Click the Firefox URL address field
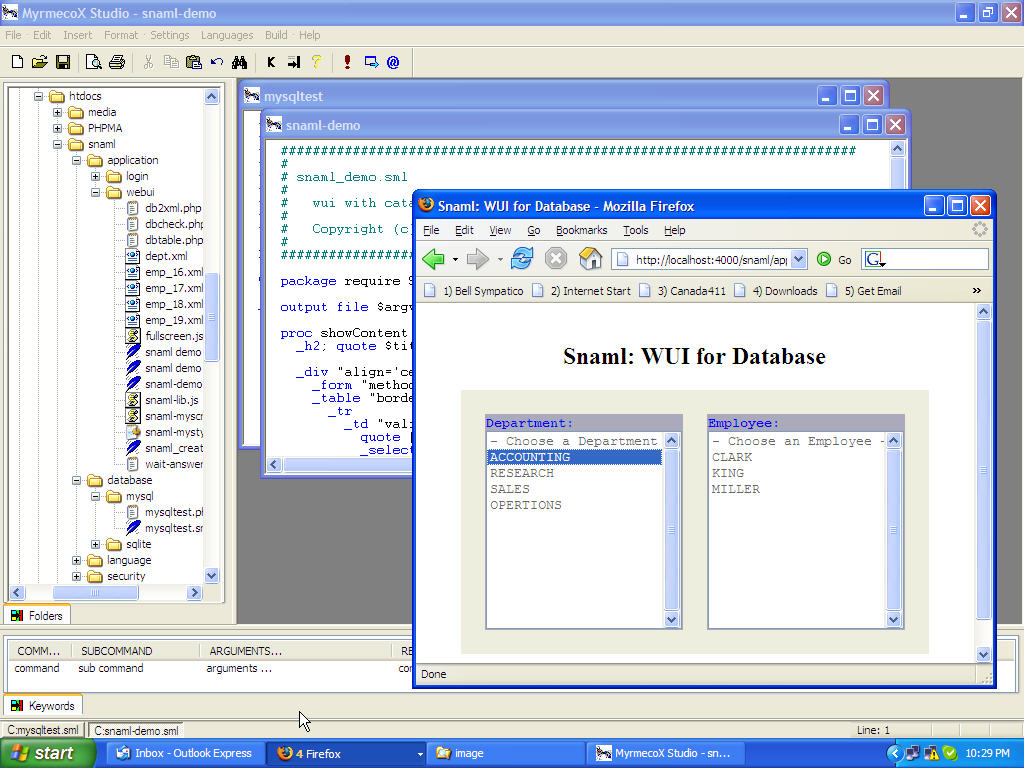The image size is (1024, 768). pyautogui.click(x=711, y=259)
